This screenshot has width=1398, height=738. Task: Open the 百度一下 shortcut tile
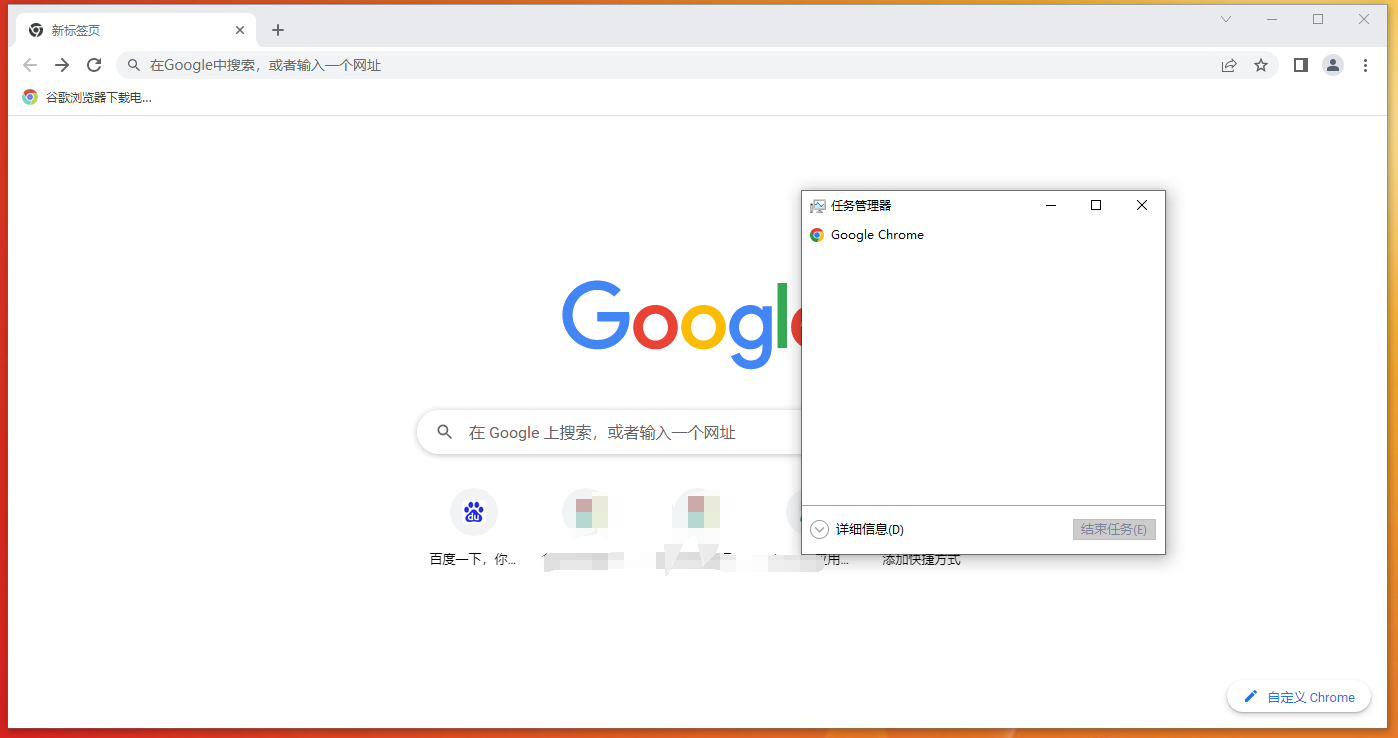474,528
